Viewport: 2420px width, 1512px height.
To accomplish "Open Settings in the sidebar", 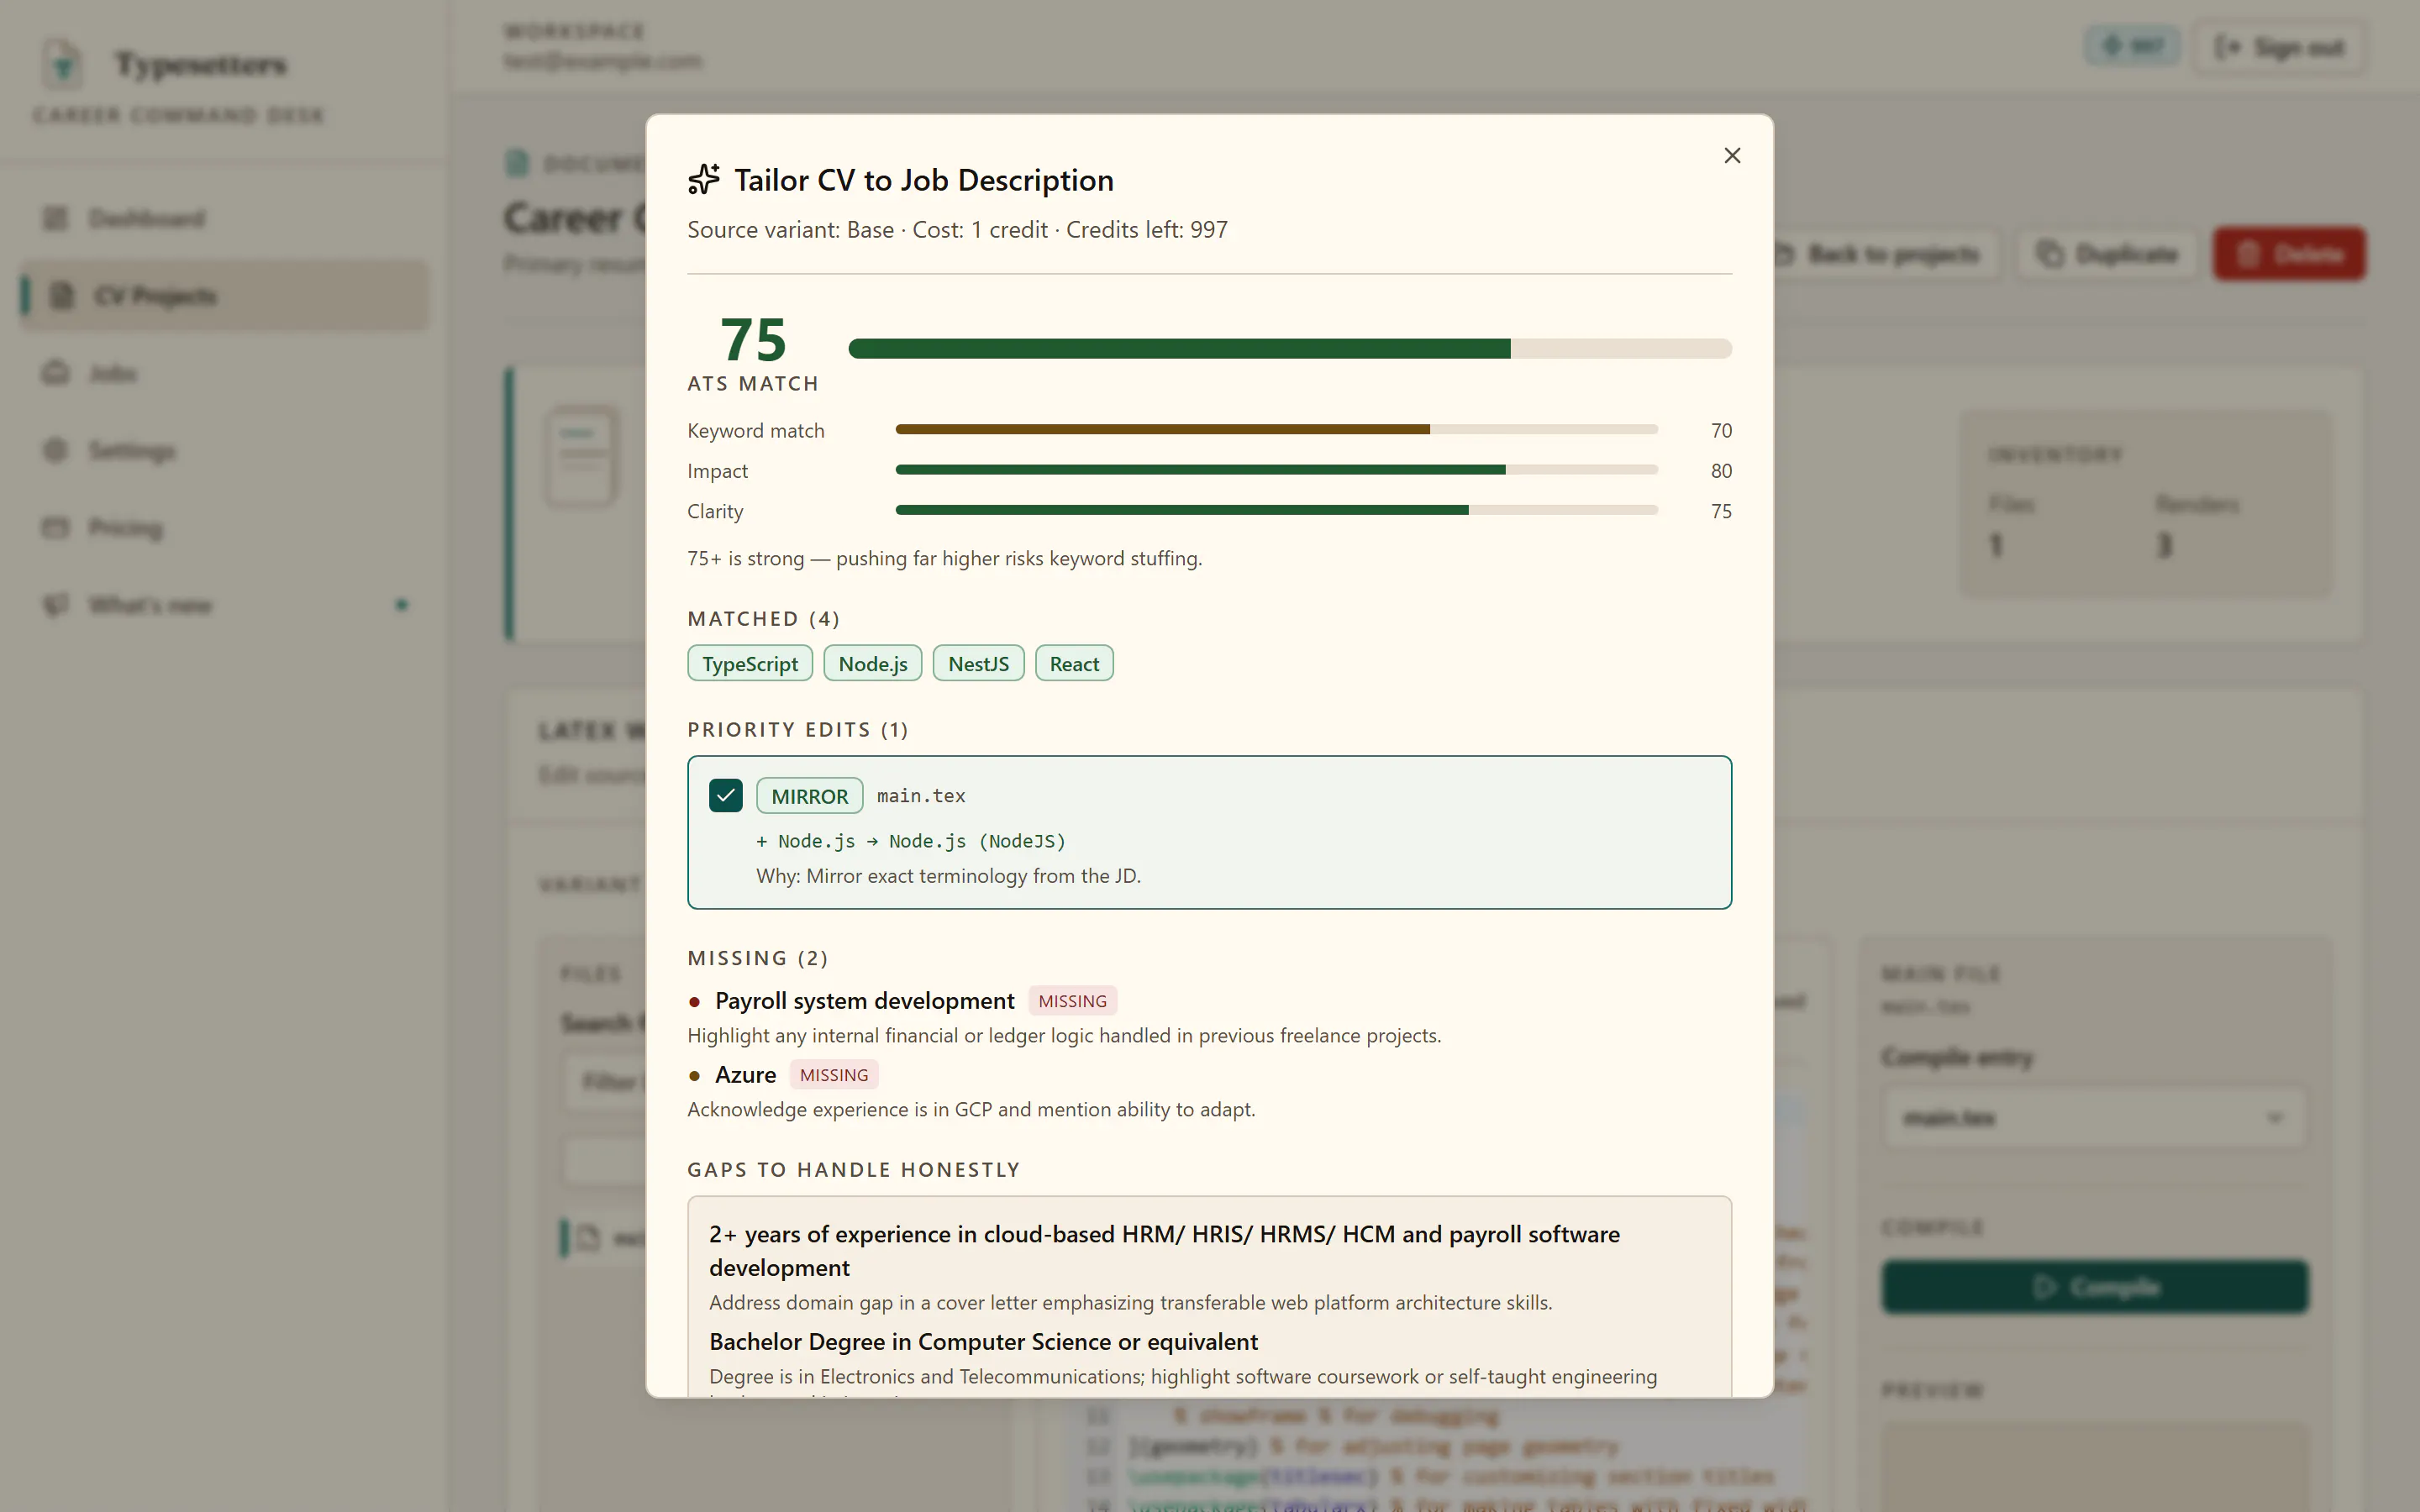I will (x=224, y=450).
